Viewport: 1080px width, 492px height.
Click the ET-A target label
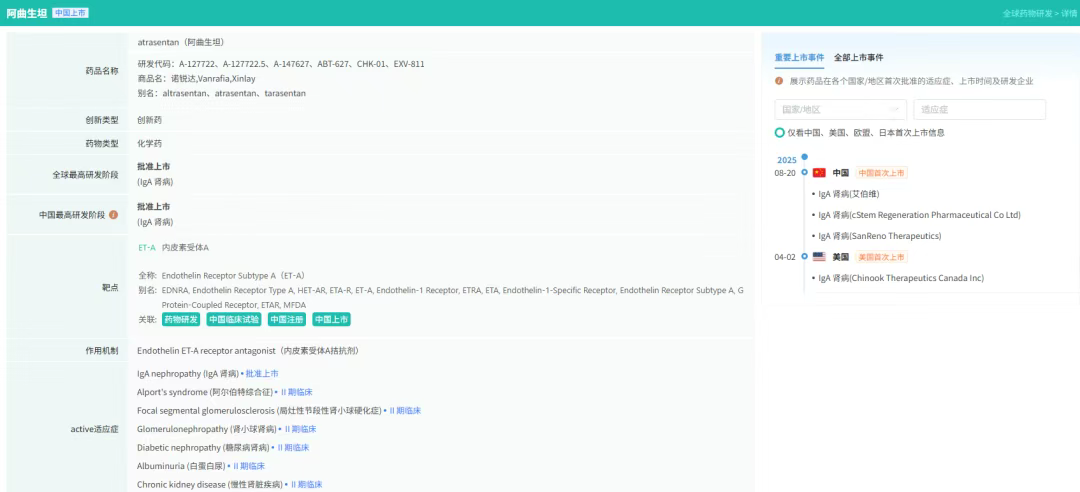click(x=147, y=247)
